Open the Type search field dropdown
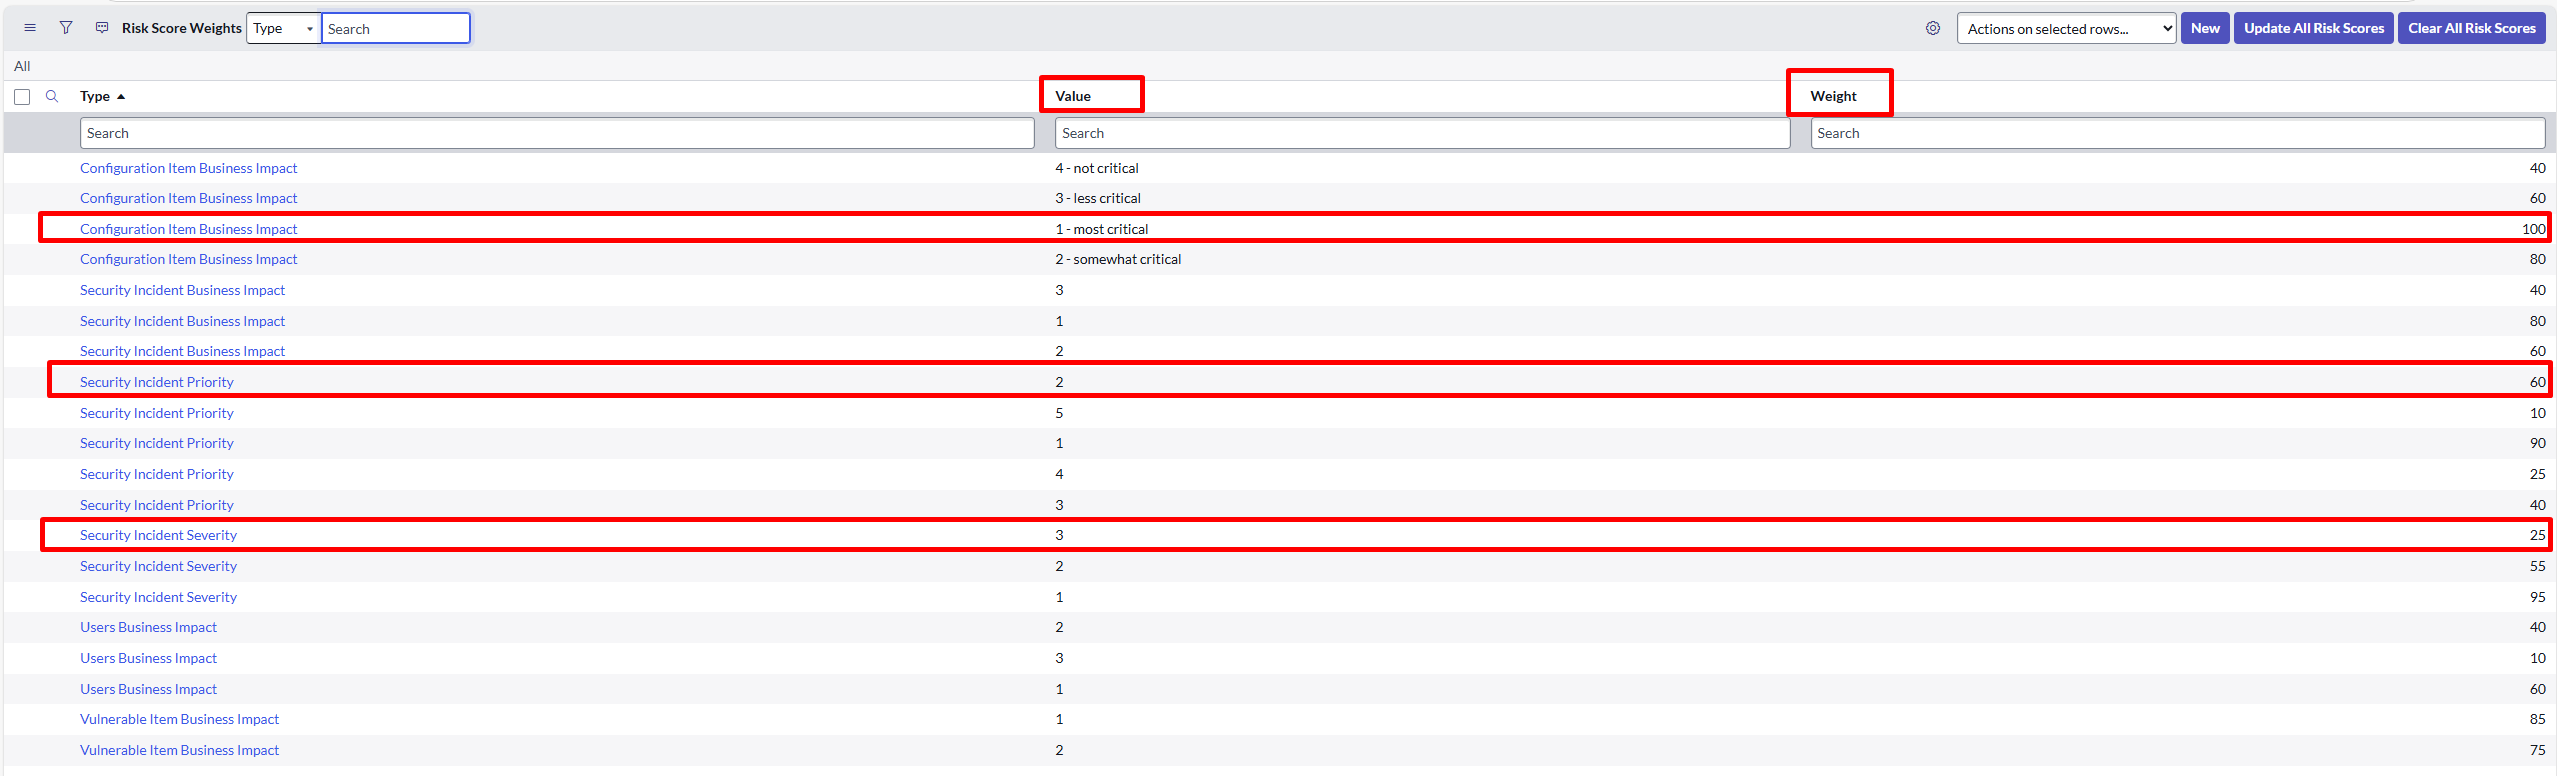The width and height of the screenshot is (2557, 776). coord(284,28)
